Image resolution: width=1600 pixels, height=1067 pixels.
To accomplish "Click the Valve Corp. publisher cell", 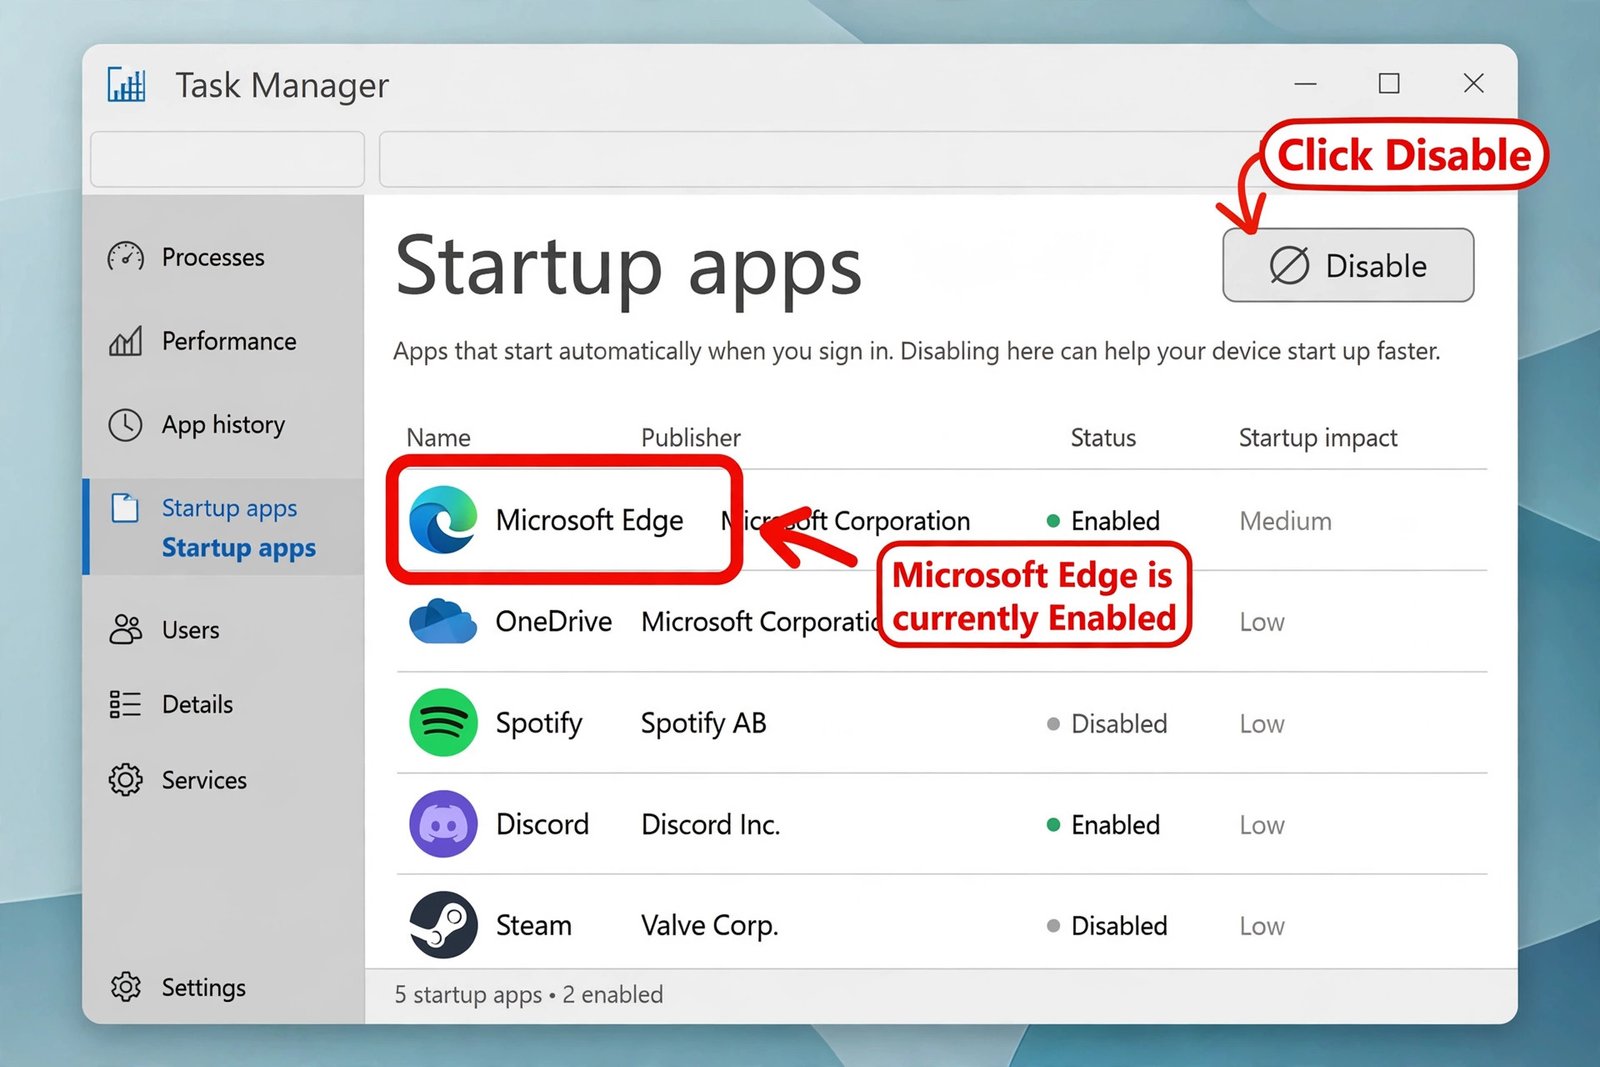I will click(709, 925).
